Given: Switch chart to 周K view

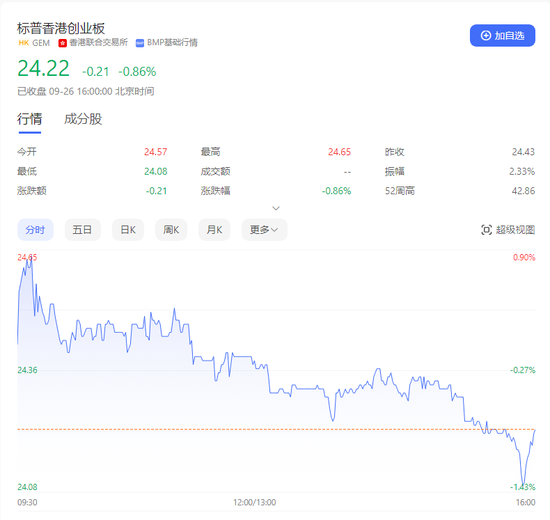Looking at the screenshot, I should coord(171,230).
